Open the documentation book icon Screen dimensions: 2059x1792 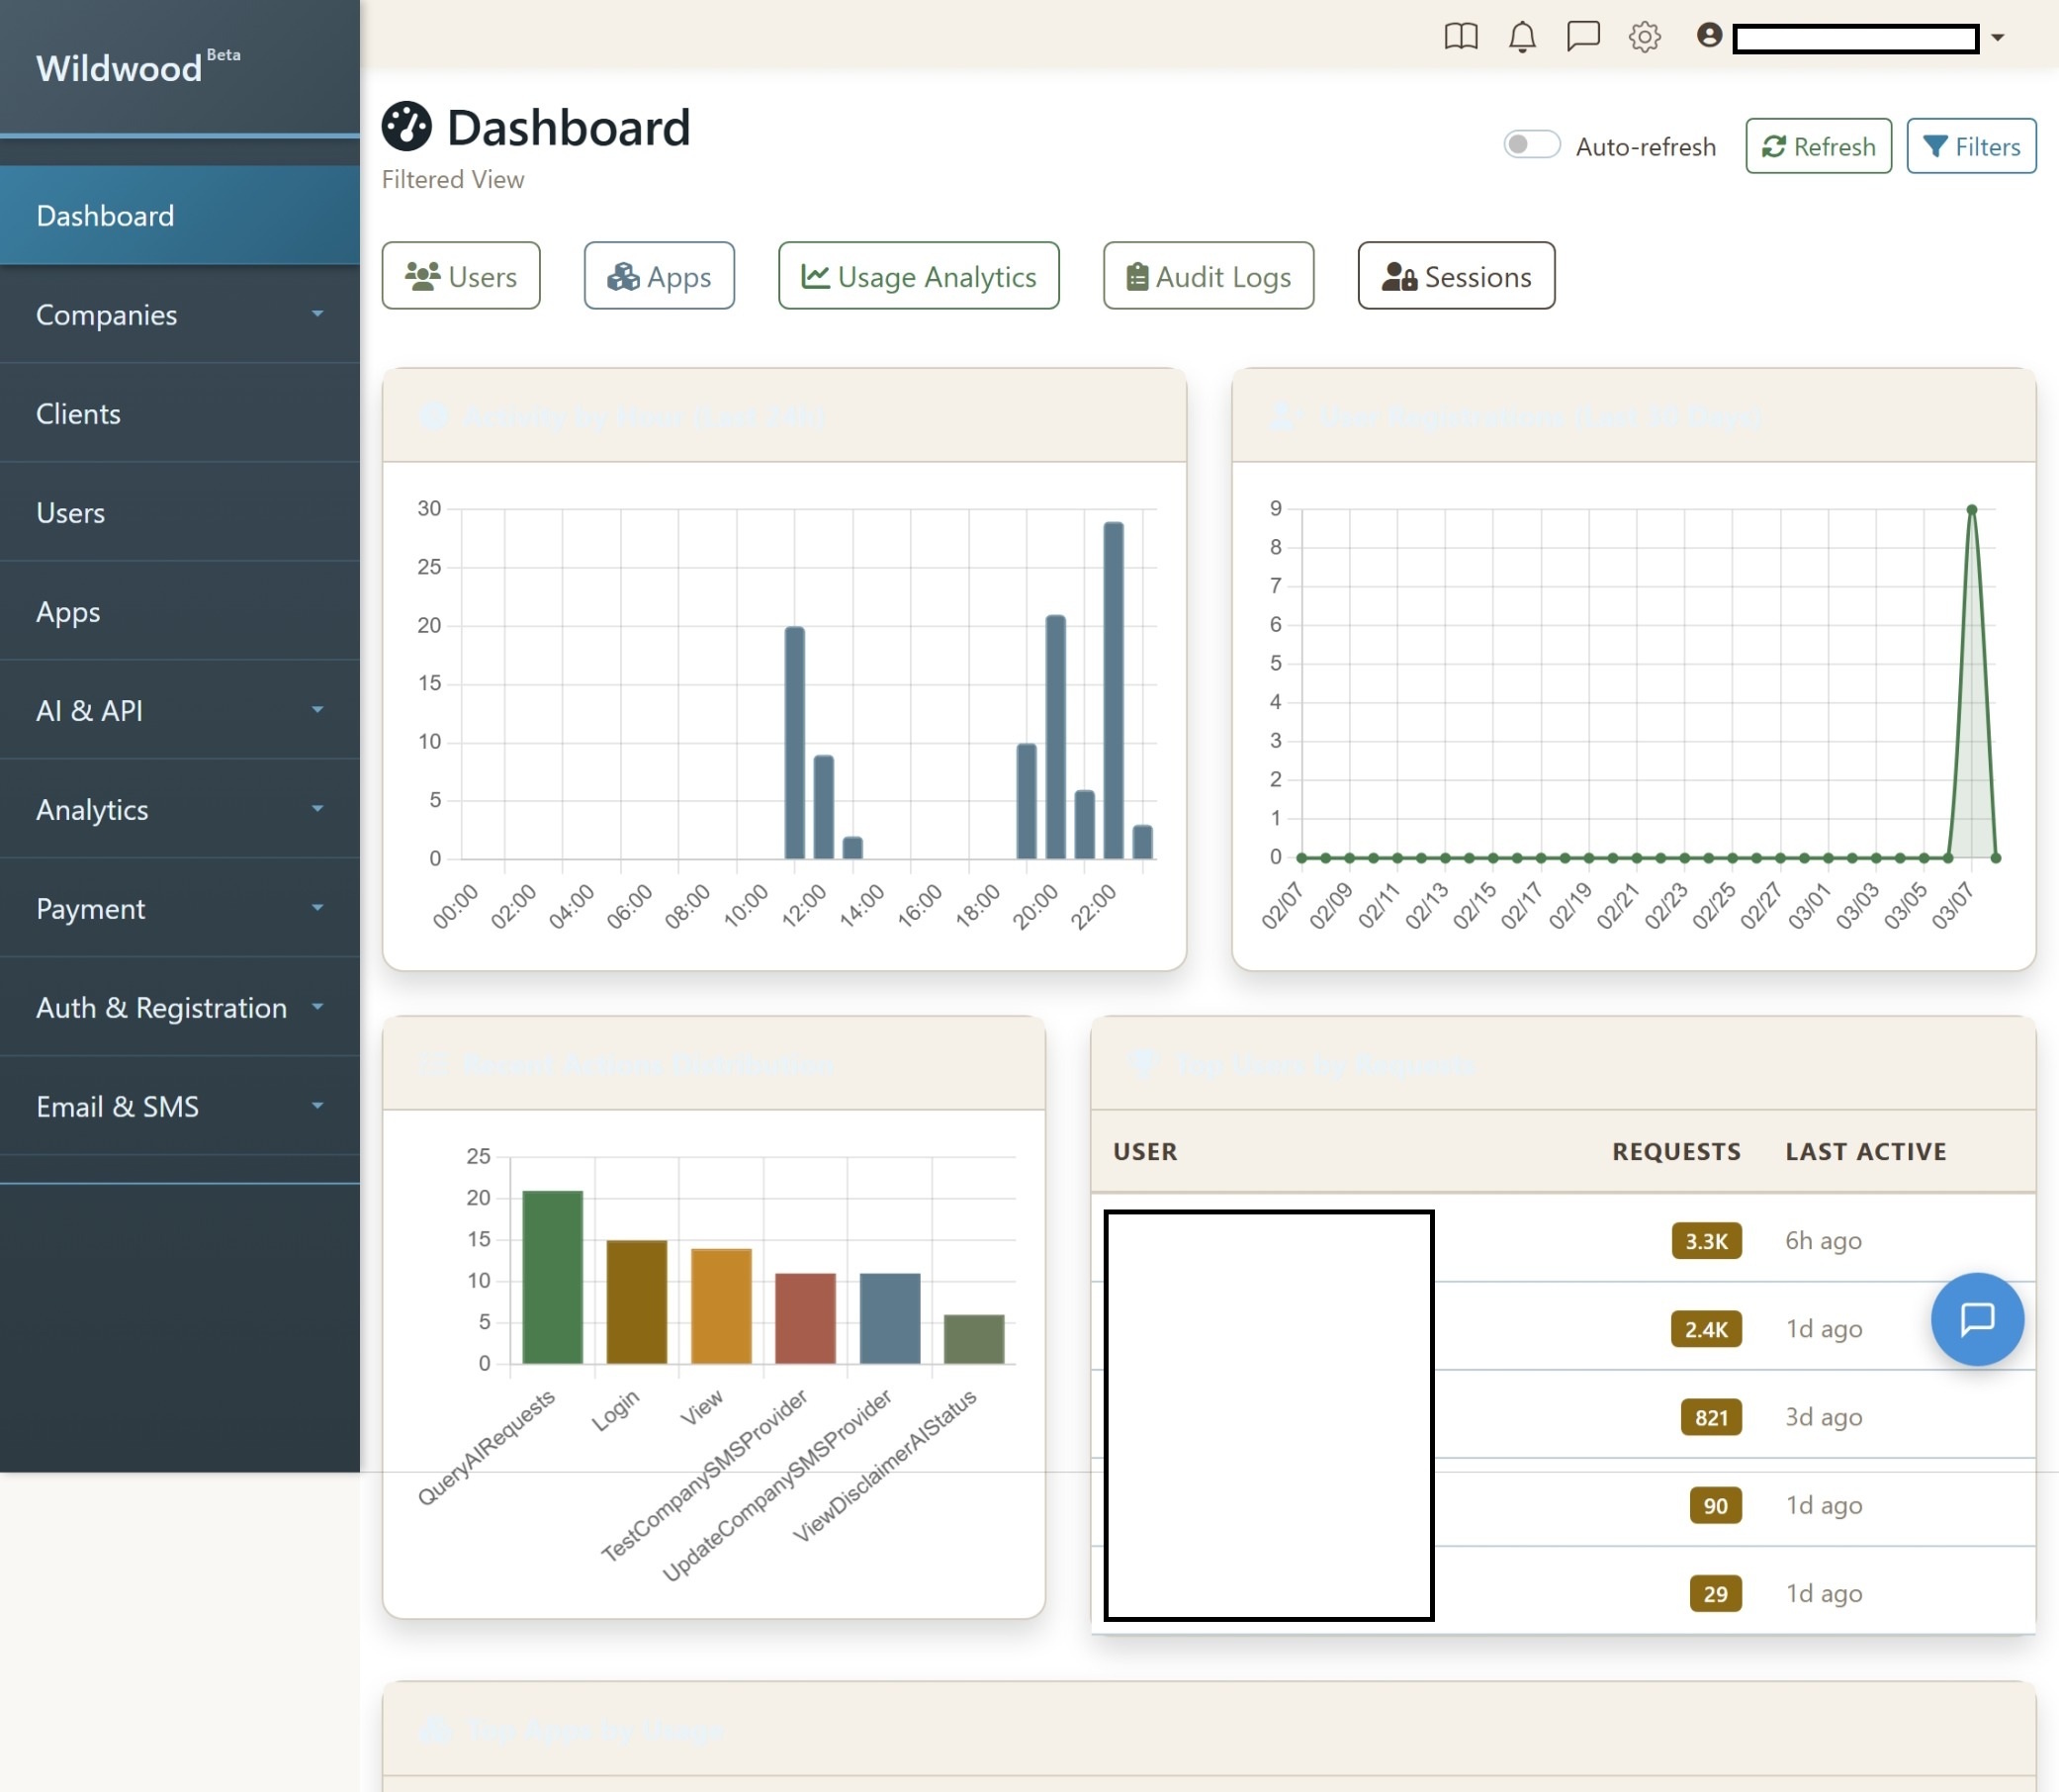pyautogui.click(x=1461, y=37)
